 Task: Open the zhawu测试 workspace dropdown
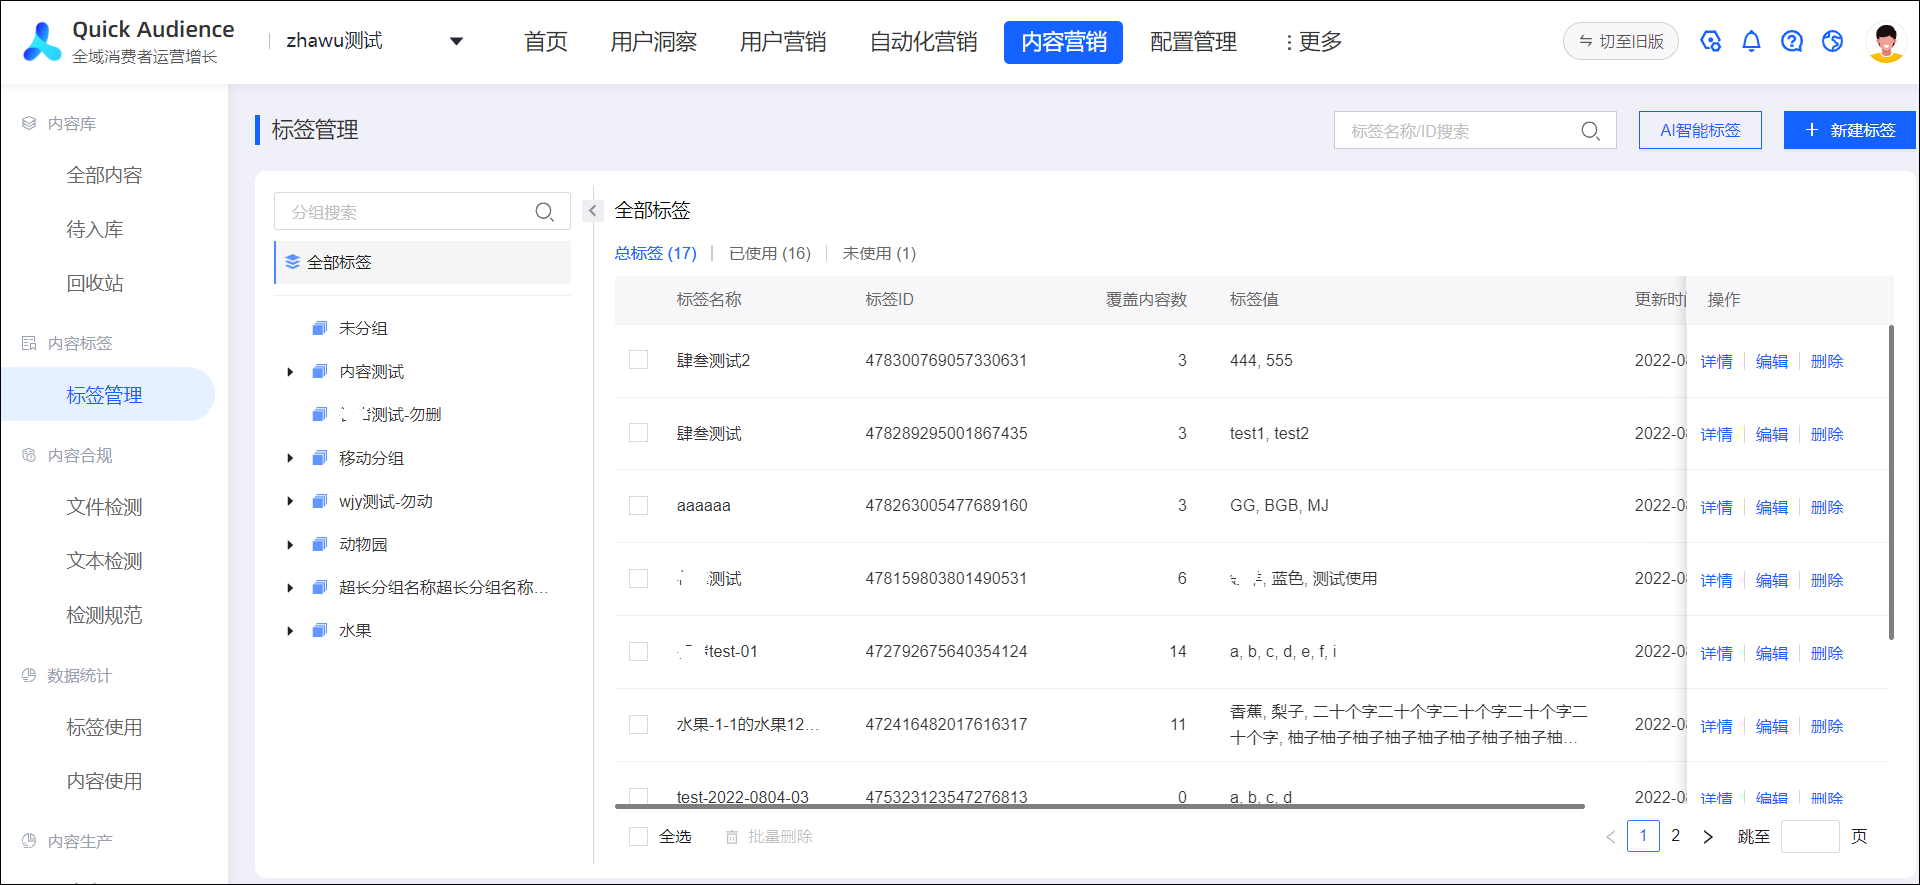[x=456, y=41]
